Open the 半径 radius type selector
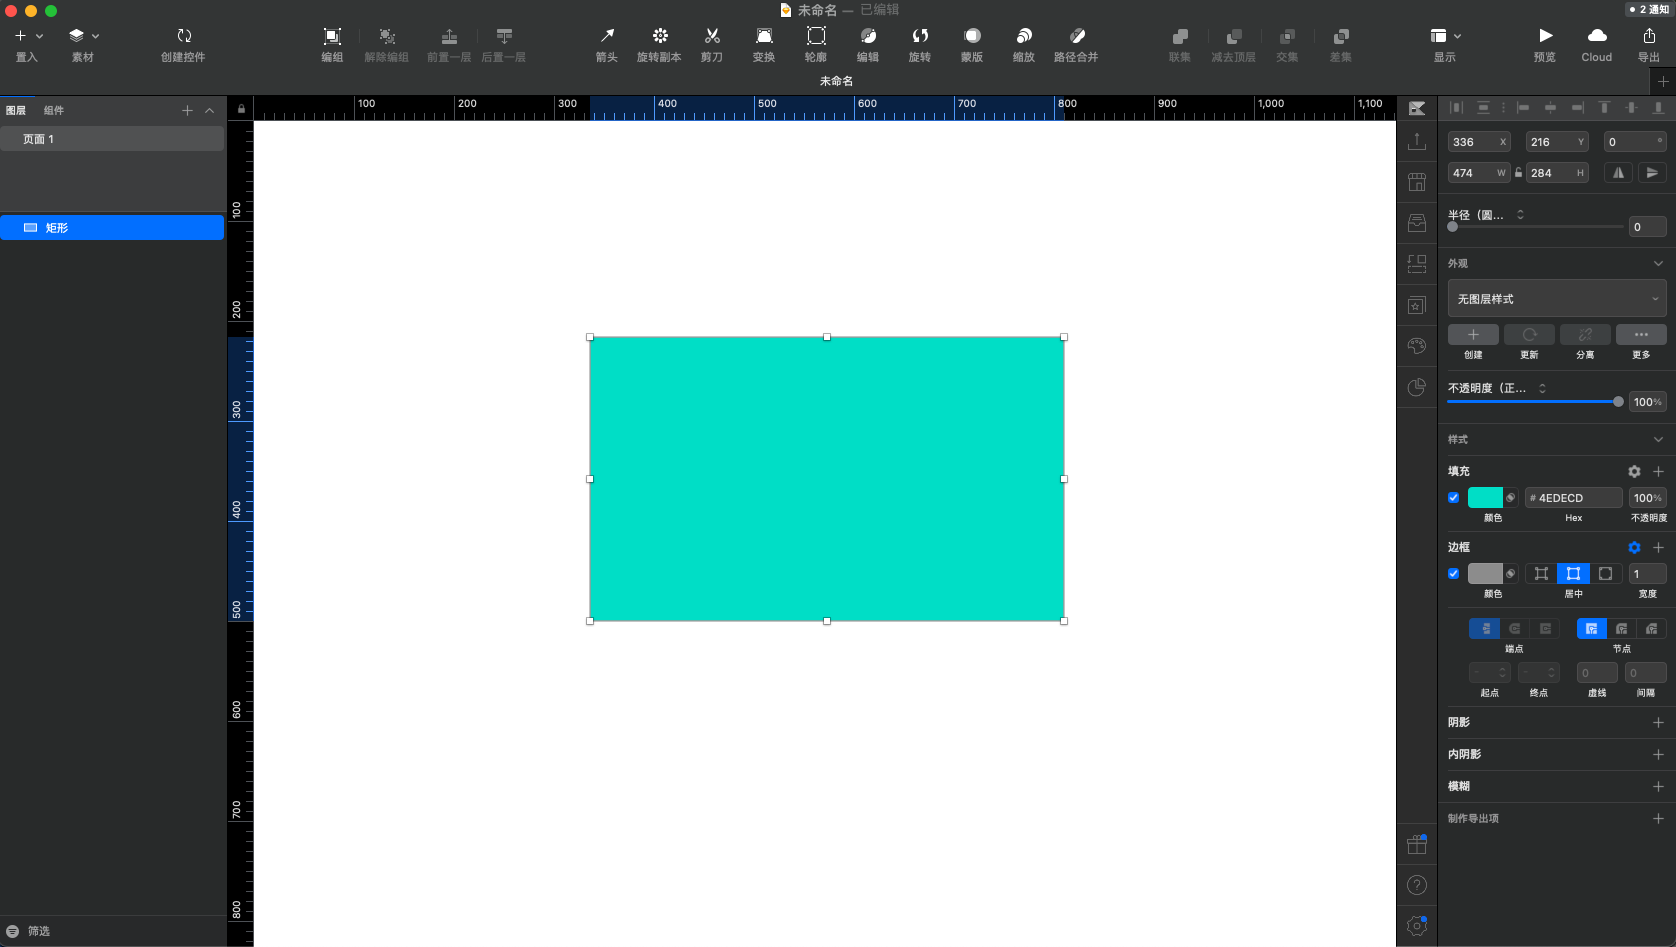This screenshot has width=1676, height=947. tap(1520, 215)
